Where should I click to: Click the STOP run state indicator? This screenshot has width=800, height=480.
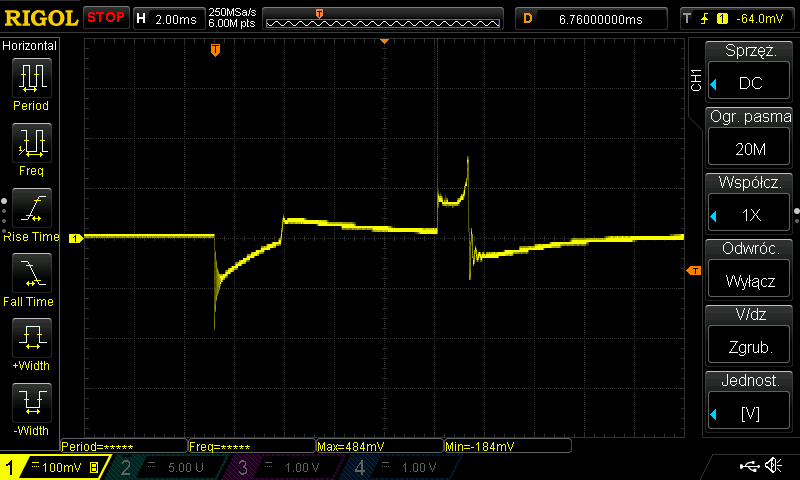coord(106,18)
